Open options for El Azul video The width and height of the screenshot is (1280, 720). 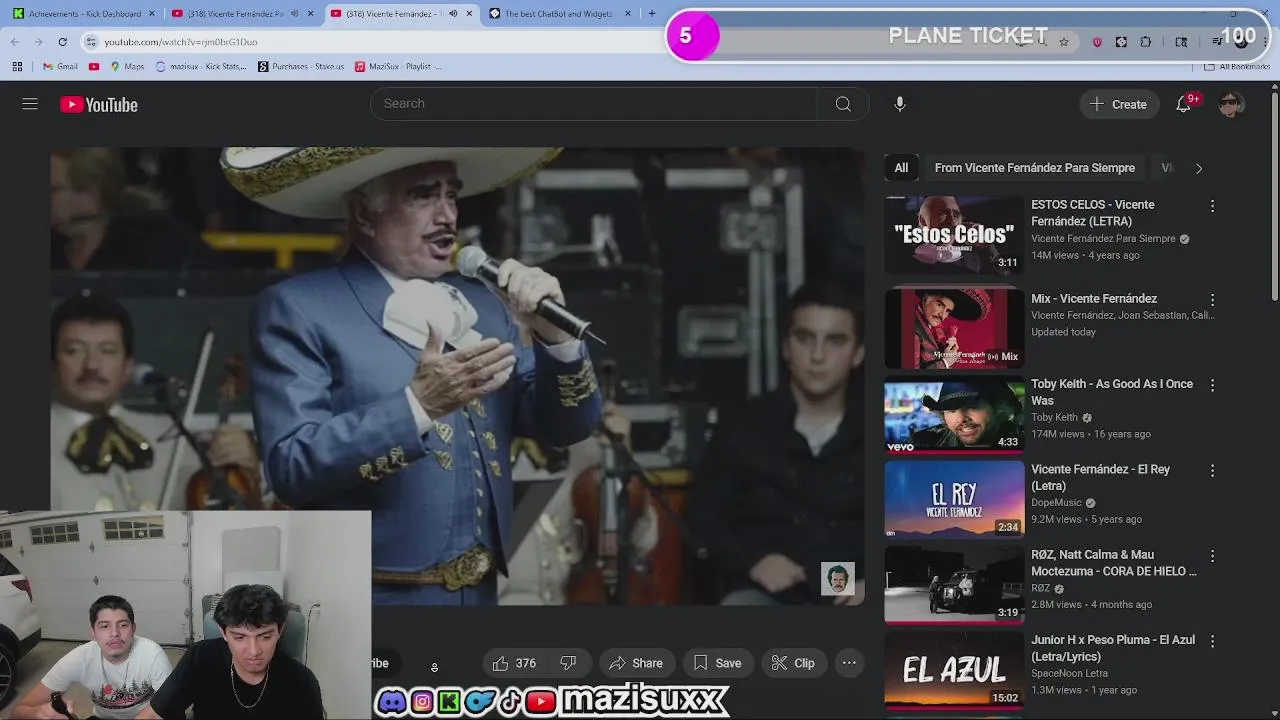1212,641
